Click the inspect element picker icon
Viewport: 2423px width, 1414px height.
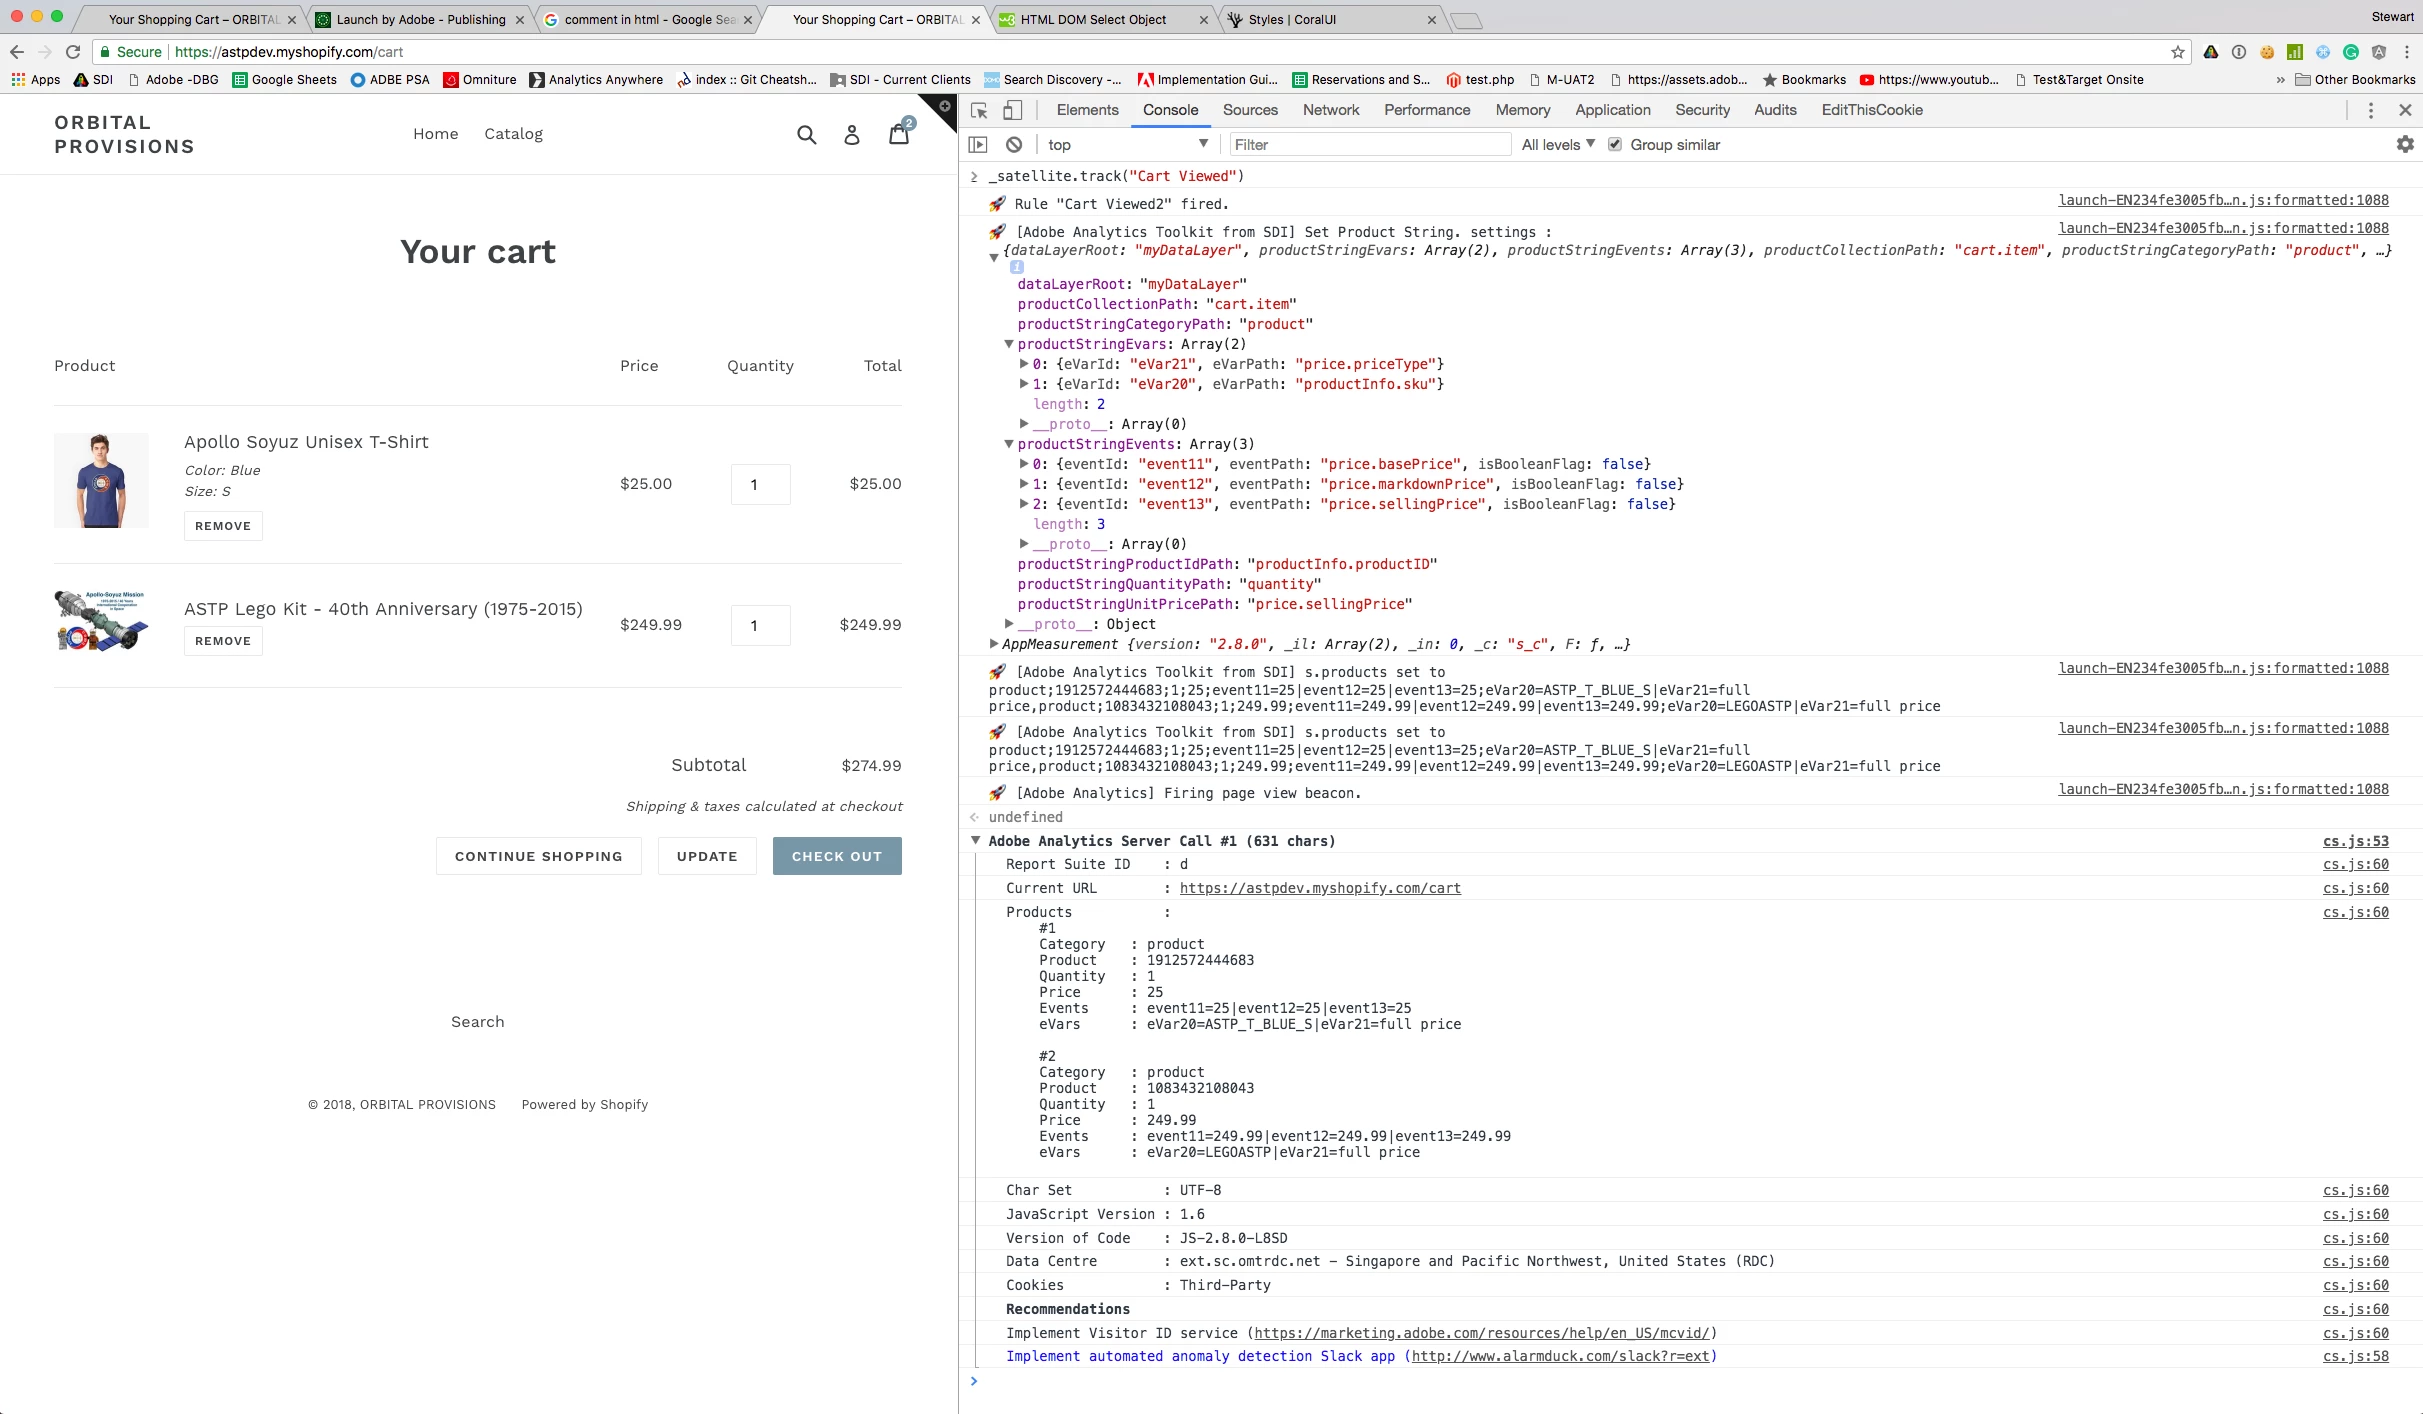point(979,111)
